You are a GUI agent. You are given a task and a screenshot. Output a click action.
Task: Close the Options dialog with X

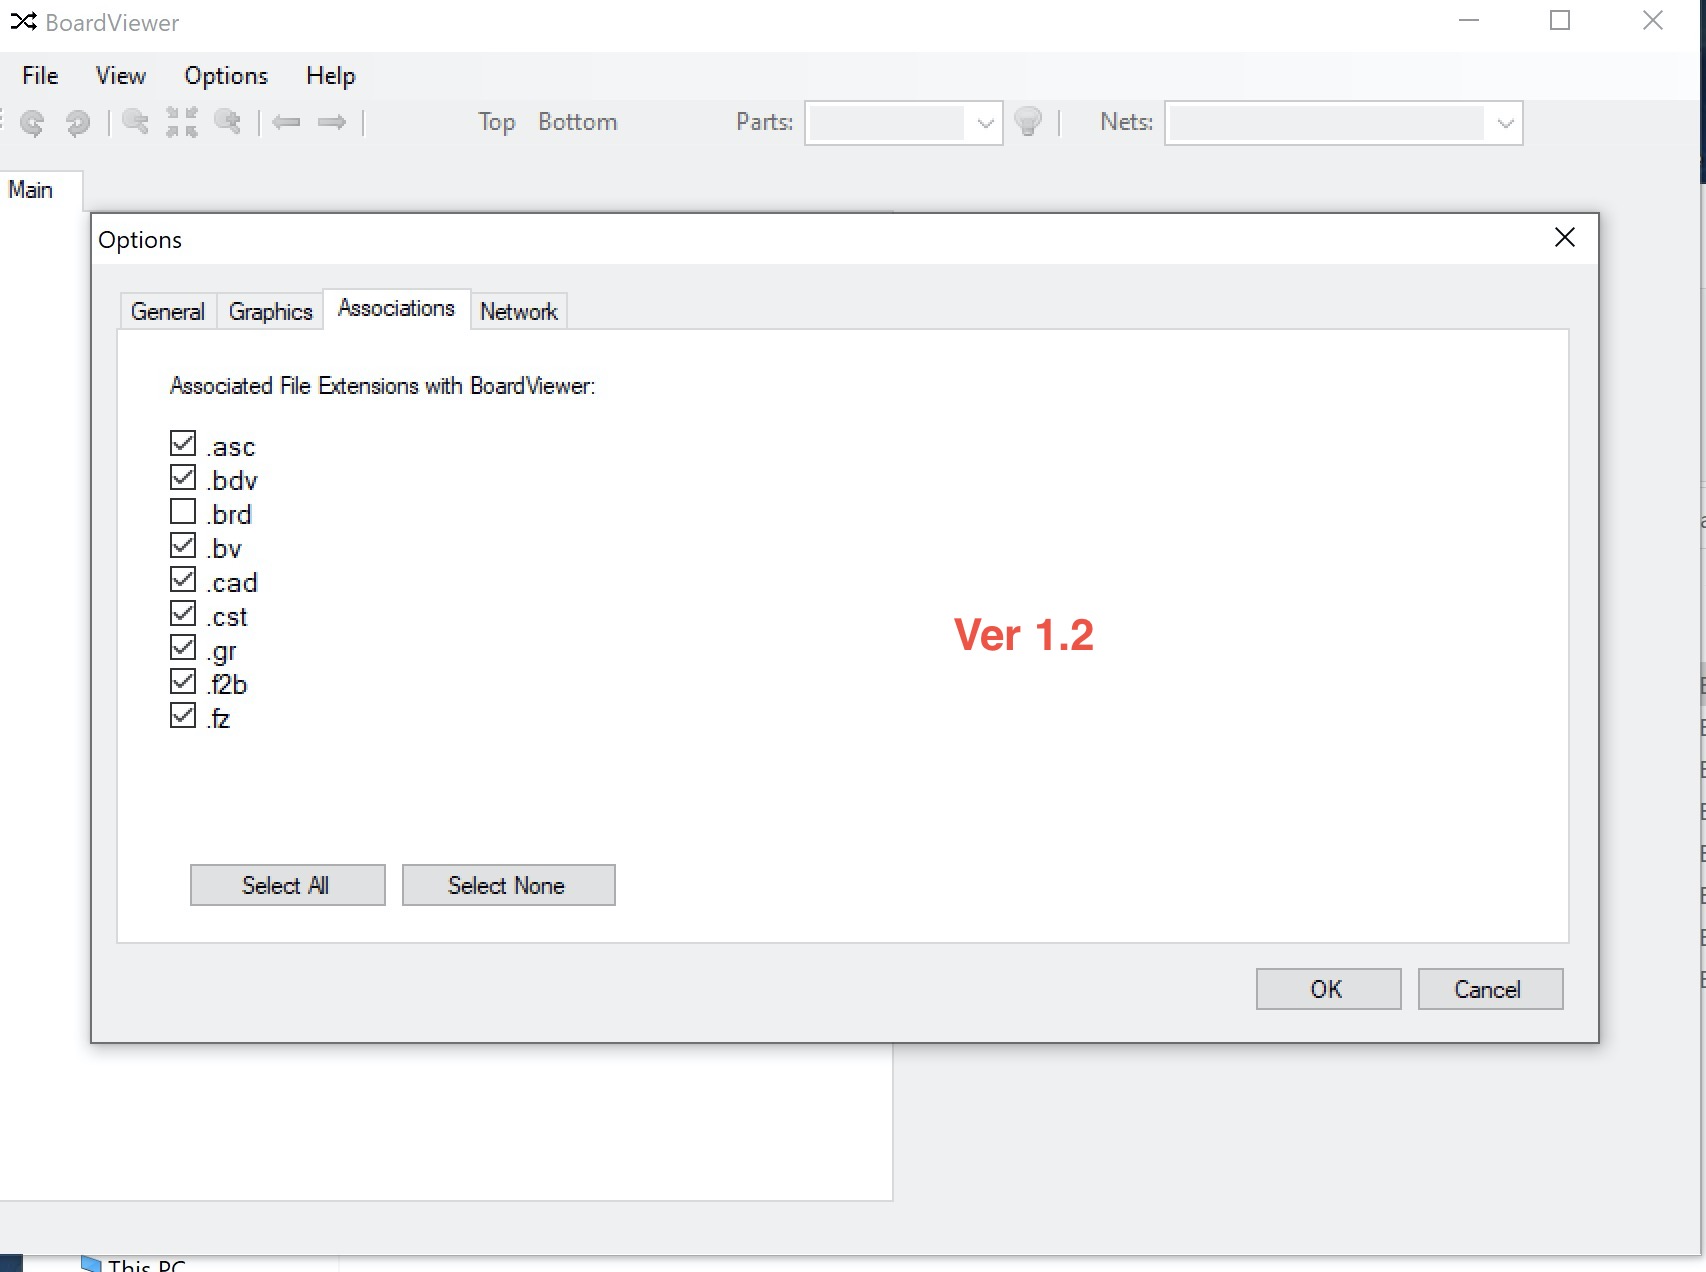pos(1565,237)
